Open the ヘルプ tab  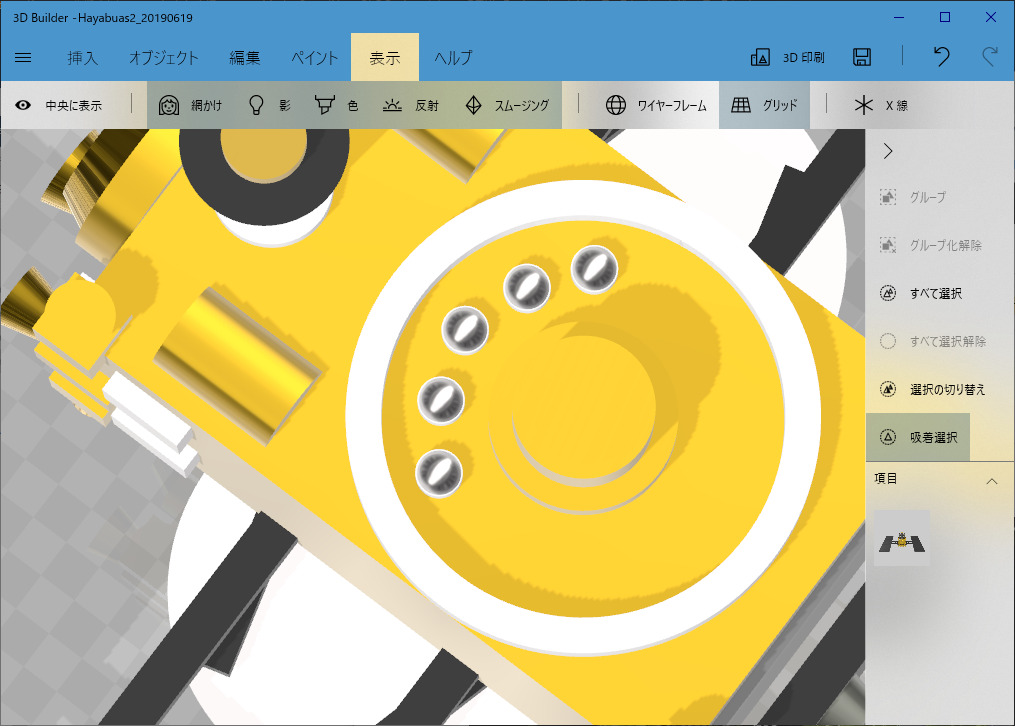point(453,58)
